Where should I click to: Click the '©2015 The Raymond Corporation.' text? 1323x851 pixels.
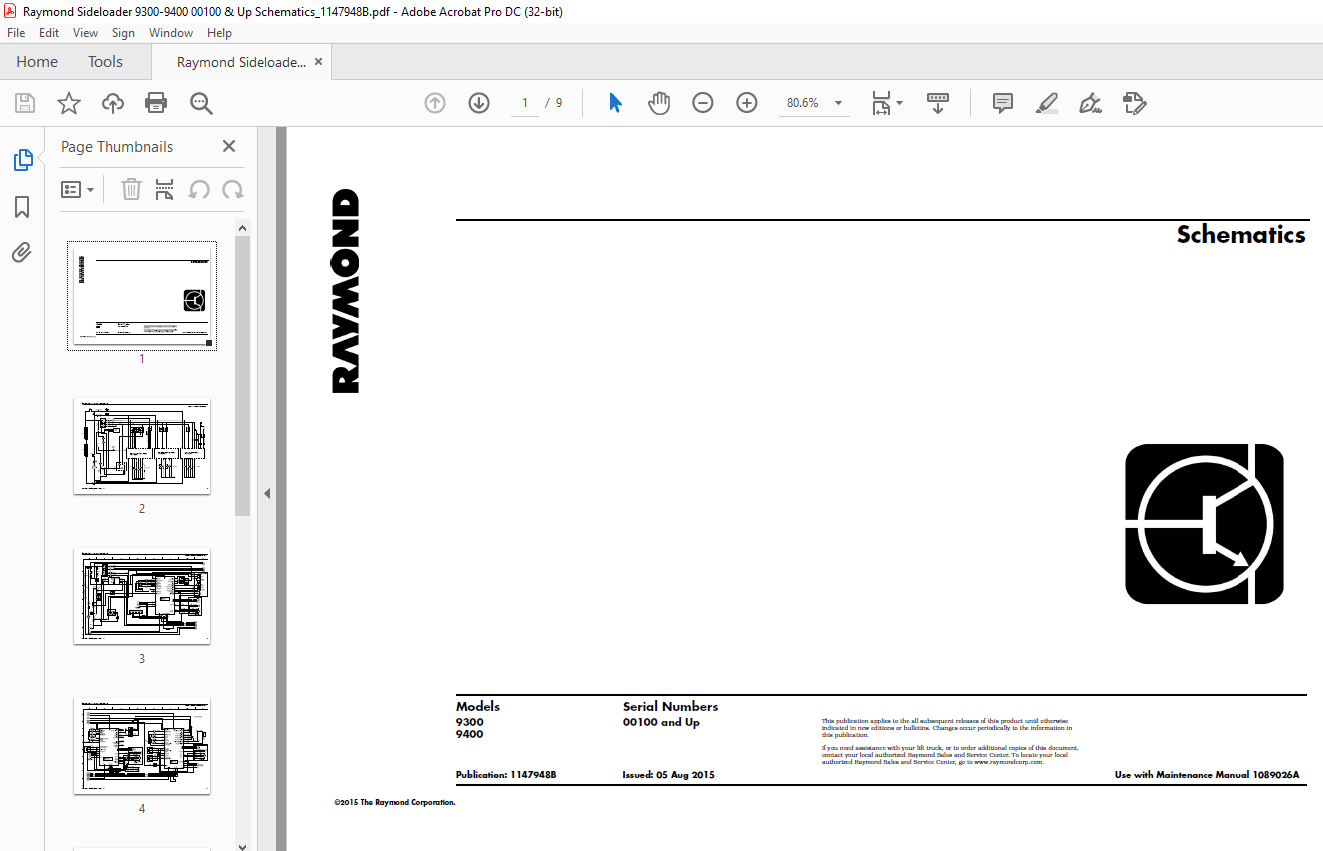click(x=395, y=802)
